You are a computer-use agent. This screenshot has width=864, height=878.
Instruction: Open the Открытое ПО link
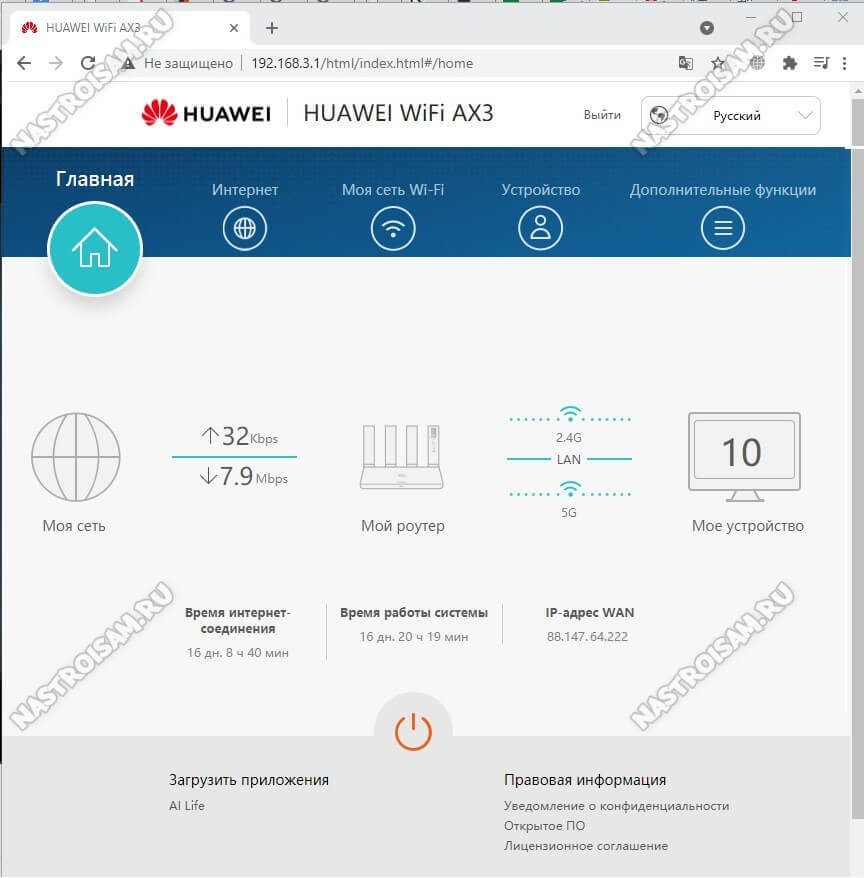click(x=544, y=826)
